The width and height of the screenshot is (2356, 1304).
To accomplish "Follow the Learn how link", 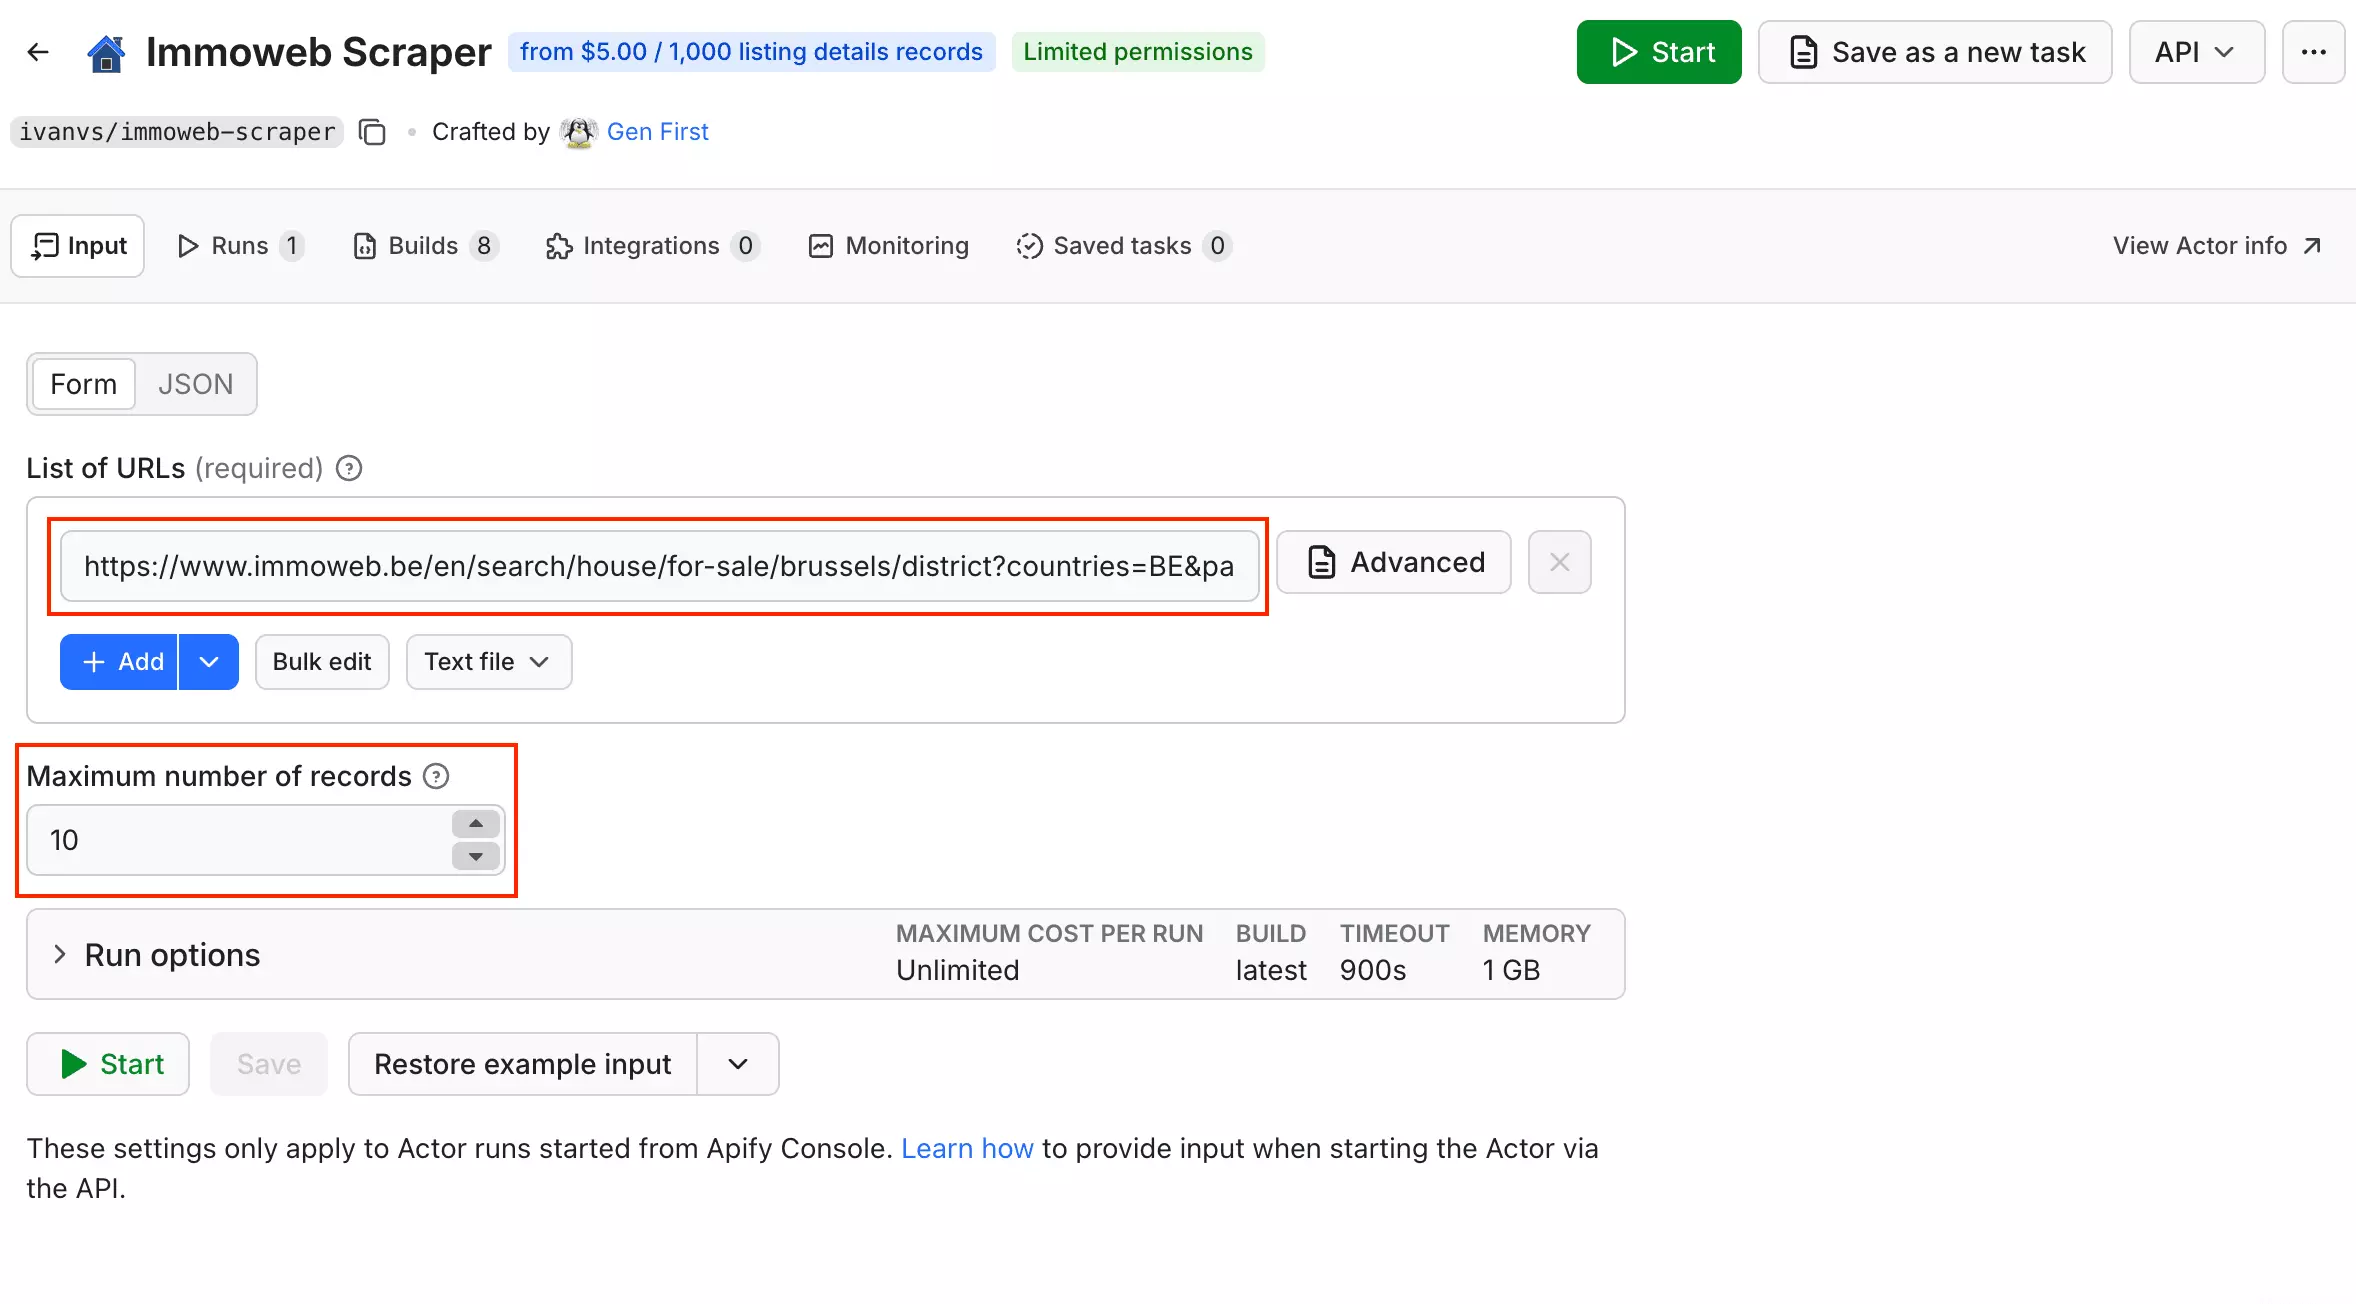I will point(967,1148).
